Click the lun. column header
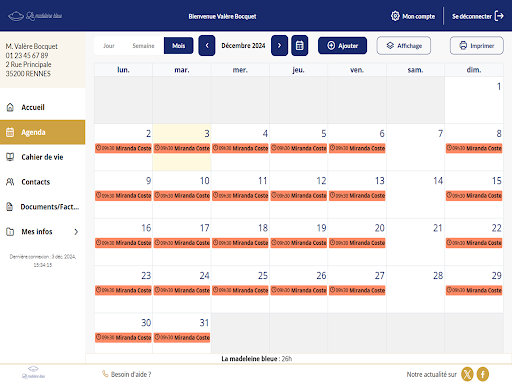Image resolution: width=512 pixels, height=384 pixels. point(123,70)
